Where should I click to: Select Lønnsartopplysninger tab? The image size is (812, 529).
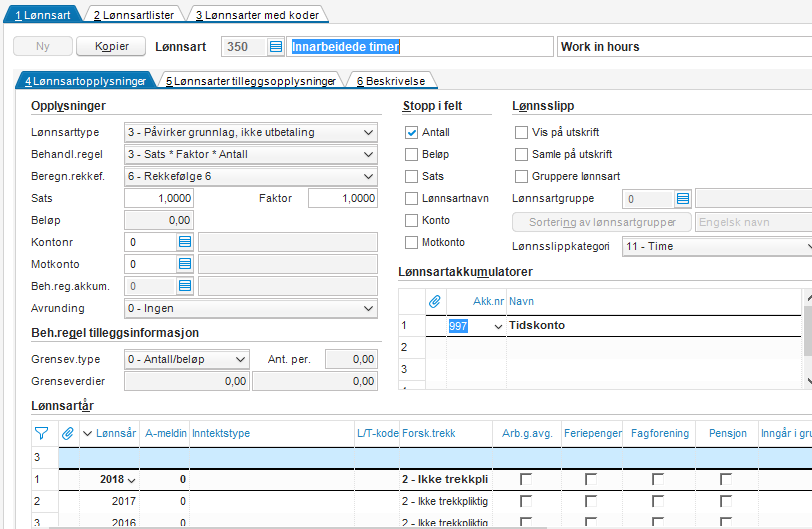[85, 81]
